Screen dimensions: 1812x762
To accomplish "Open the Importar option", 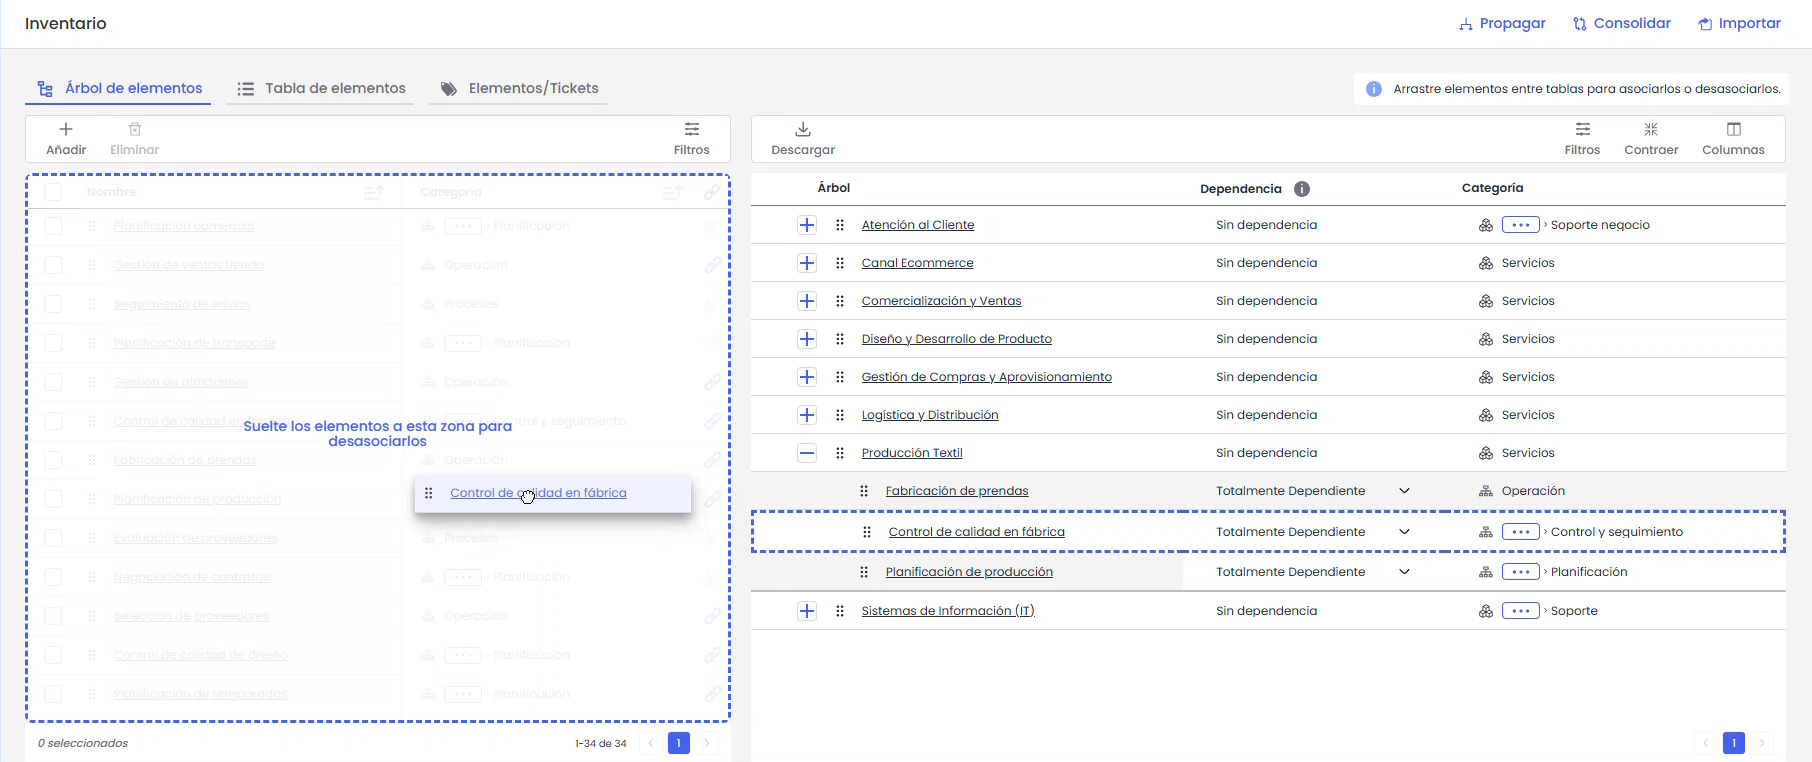I will (1739, 24).
